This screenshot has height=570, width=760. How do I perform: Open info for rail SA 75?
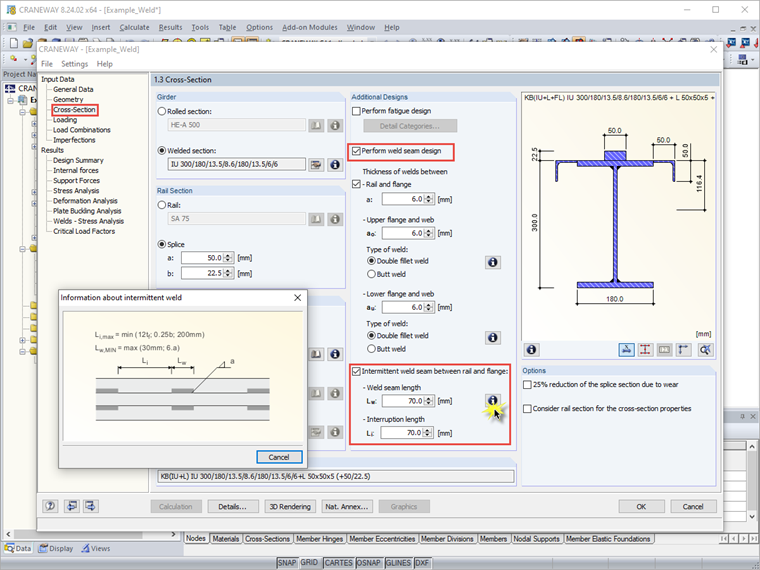[335, 219]
